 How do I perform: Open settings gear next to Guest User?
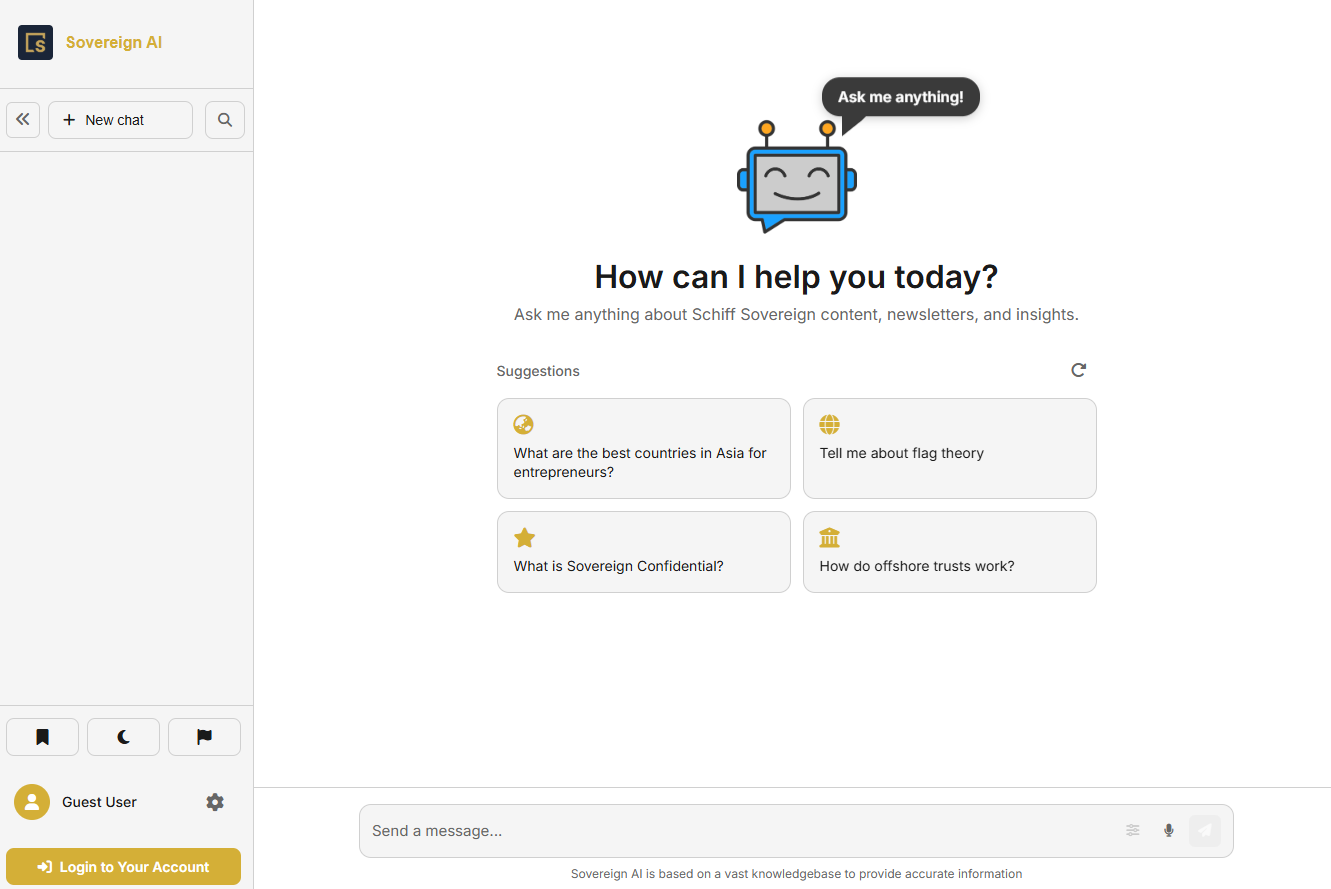point(215,802)
